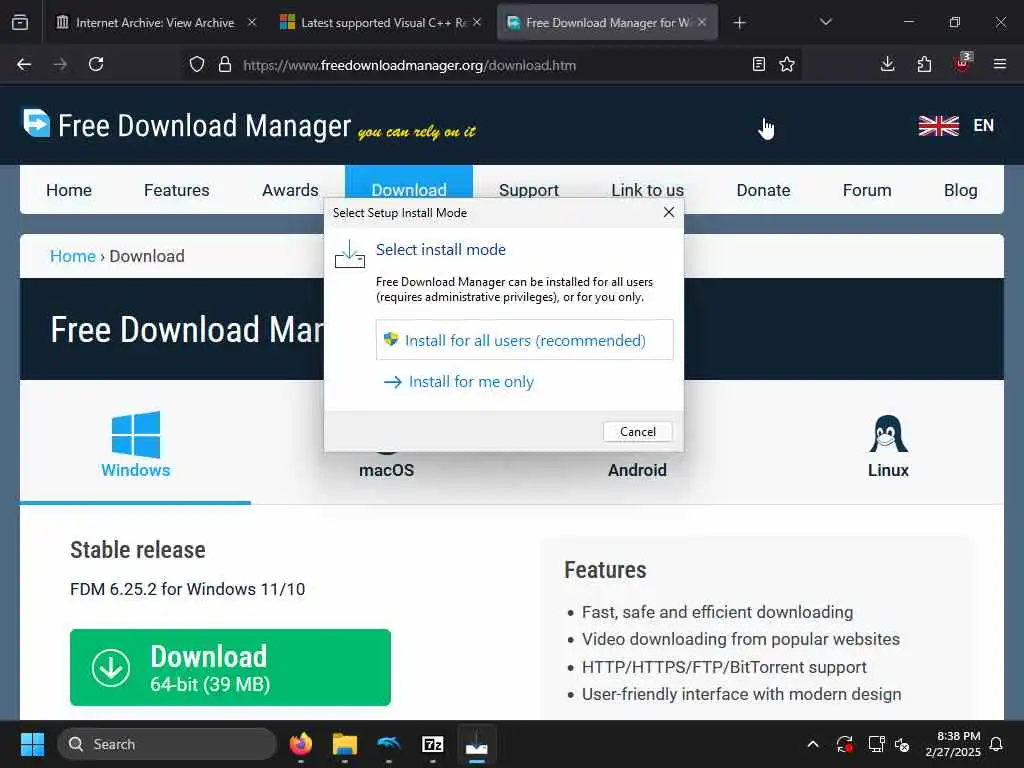Switch to Latest supported Visual C++ tab

(x=382, y=23)
